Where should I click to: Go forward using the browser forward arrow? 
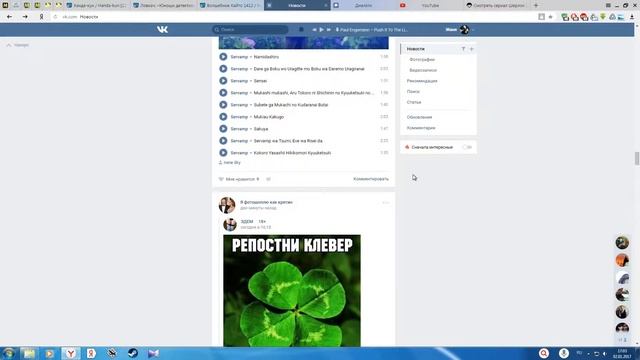click(x=25, y=17)
